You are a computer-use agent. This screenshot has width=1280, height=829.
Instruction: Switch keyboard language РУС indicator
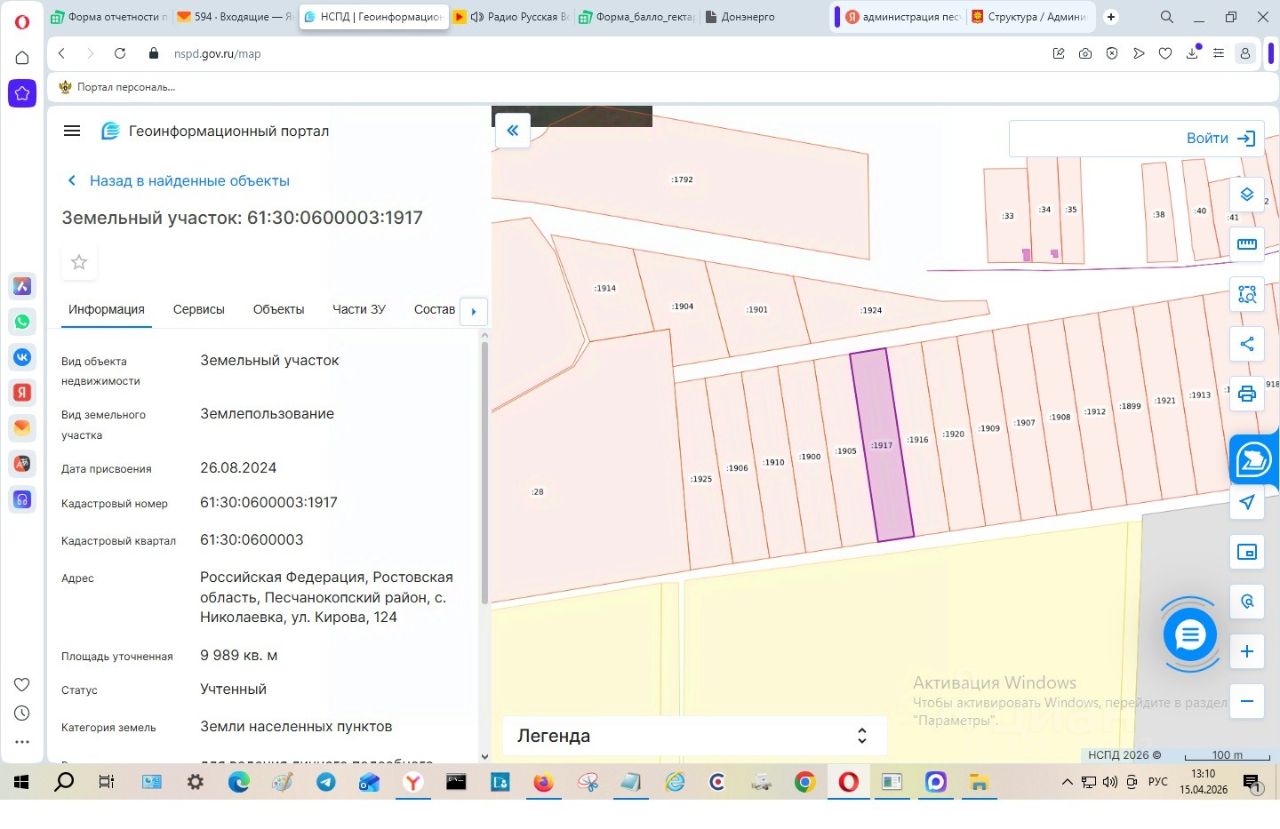pos(1158,782)
